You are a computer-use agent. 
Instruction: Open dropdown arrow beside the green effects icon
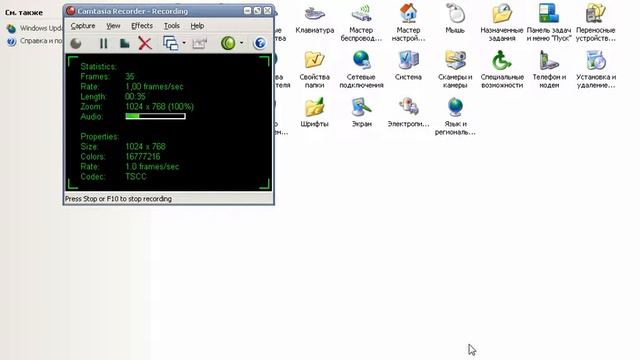tap(242, 43)
